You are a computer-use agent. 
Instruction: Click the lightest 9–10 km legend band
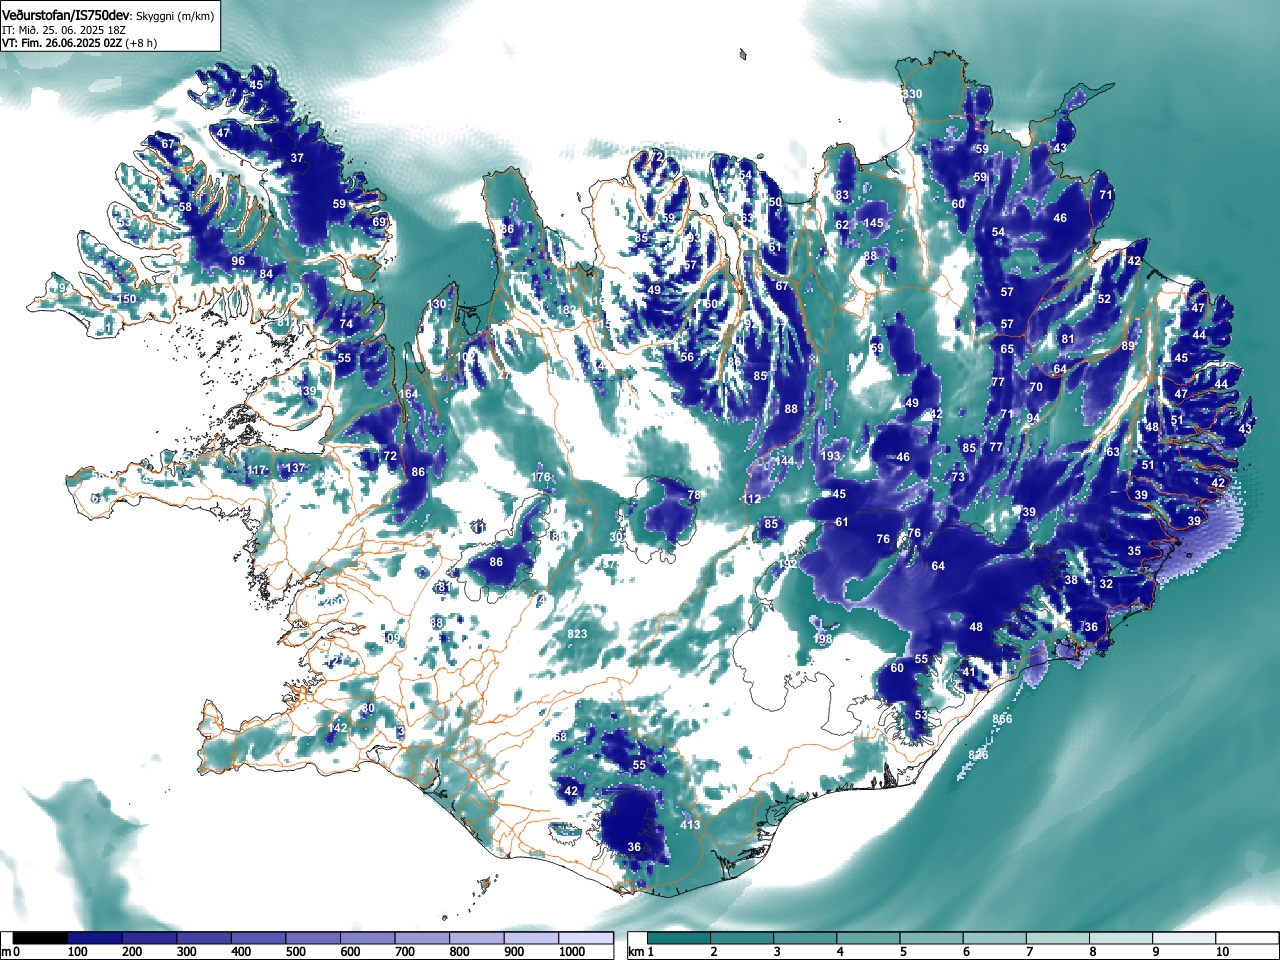tap(1184, 938)
